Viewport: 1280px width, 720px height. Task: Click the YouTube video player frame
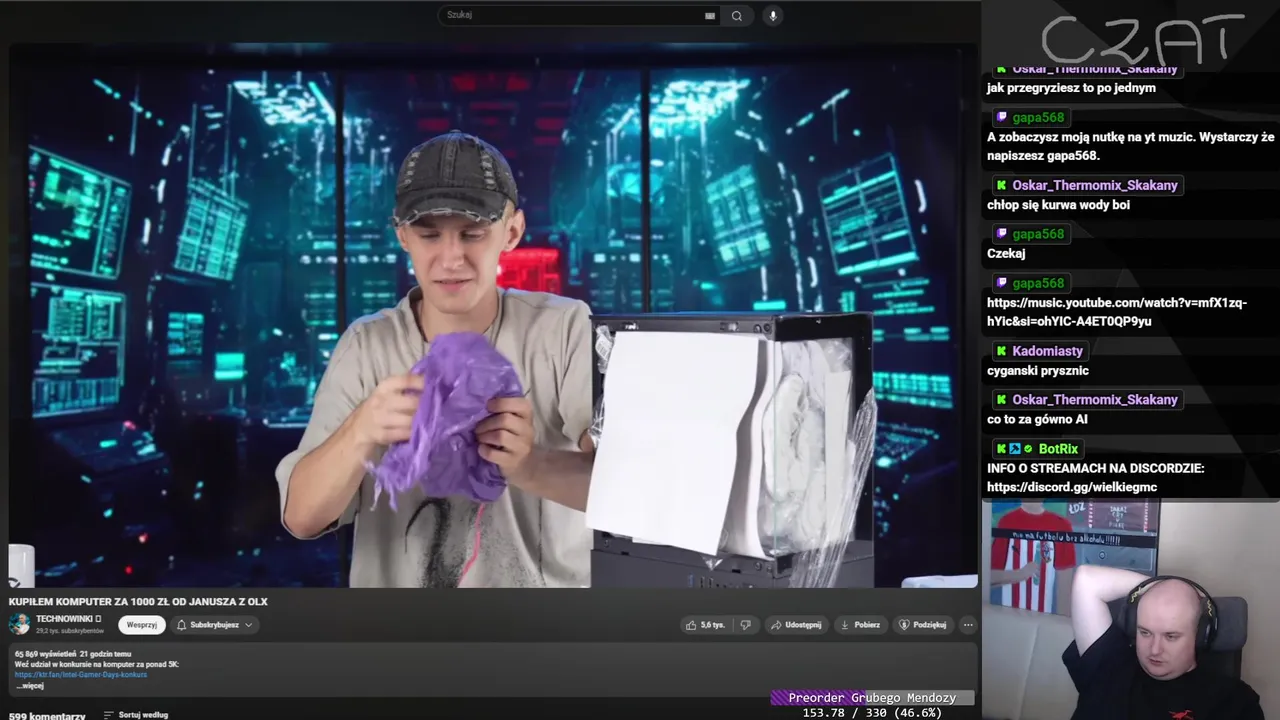(x=494, y=315)
